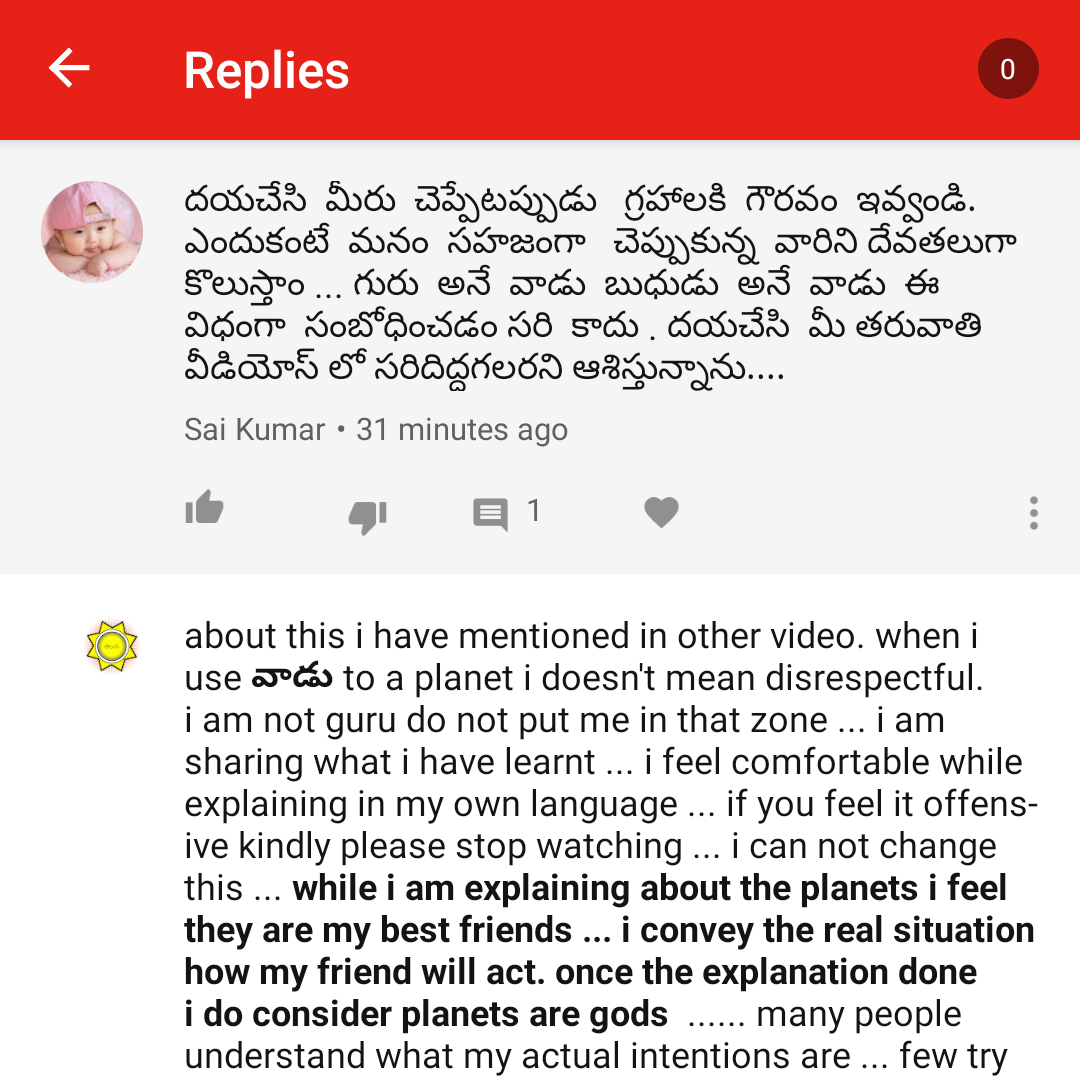Image resolution: width=1080 pixels, height=1080 pixels.
Task: Like Sai Kumar's comment with thumbs up
Action: tap(205, 508)
